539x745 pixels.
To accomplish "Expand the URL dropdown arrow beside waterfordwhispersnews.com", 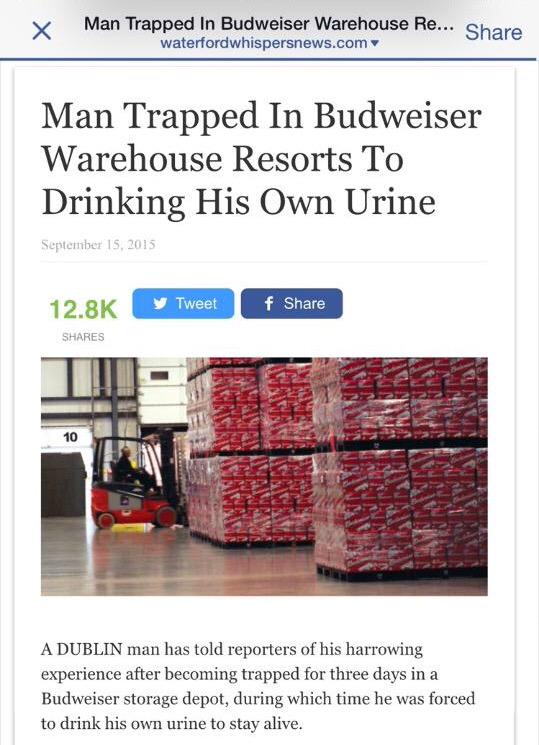I will (x=375, y=43).
